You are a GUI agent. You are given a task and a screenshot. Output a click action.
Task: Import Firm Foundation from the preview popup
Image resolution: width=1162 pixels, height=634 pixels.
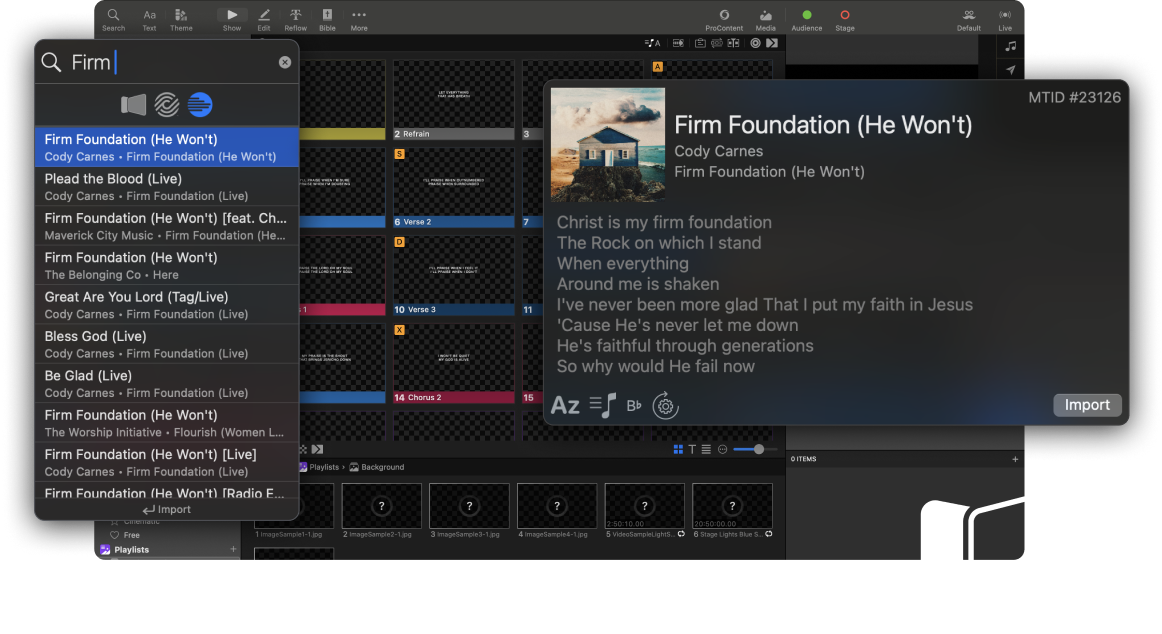pyautogui.click(x=1087, y=405)
